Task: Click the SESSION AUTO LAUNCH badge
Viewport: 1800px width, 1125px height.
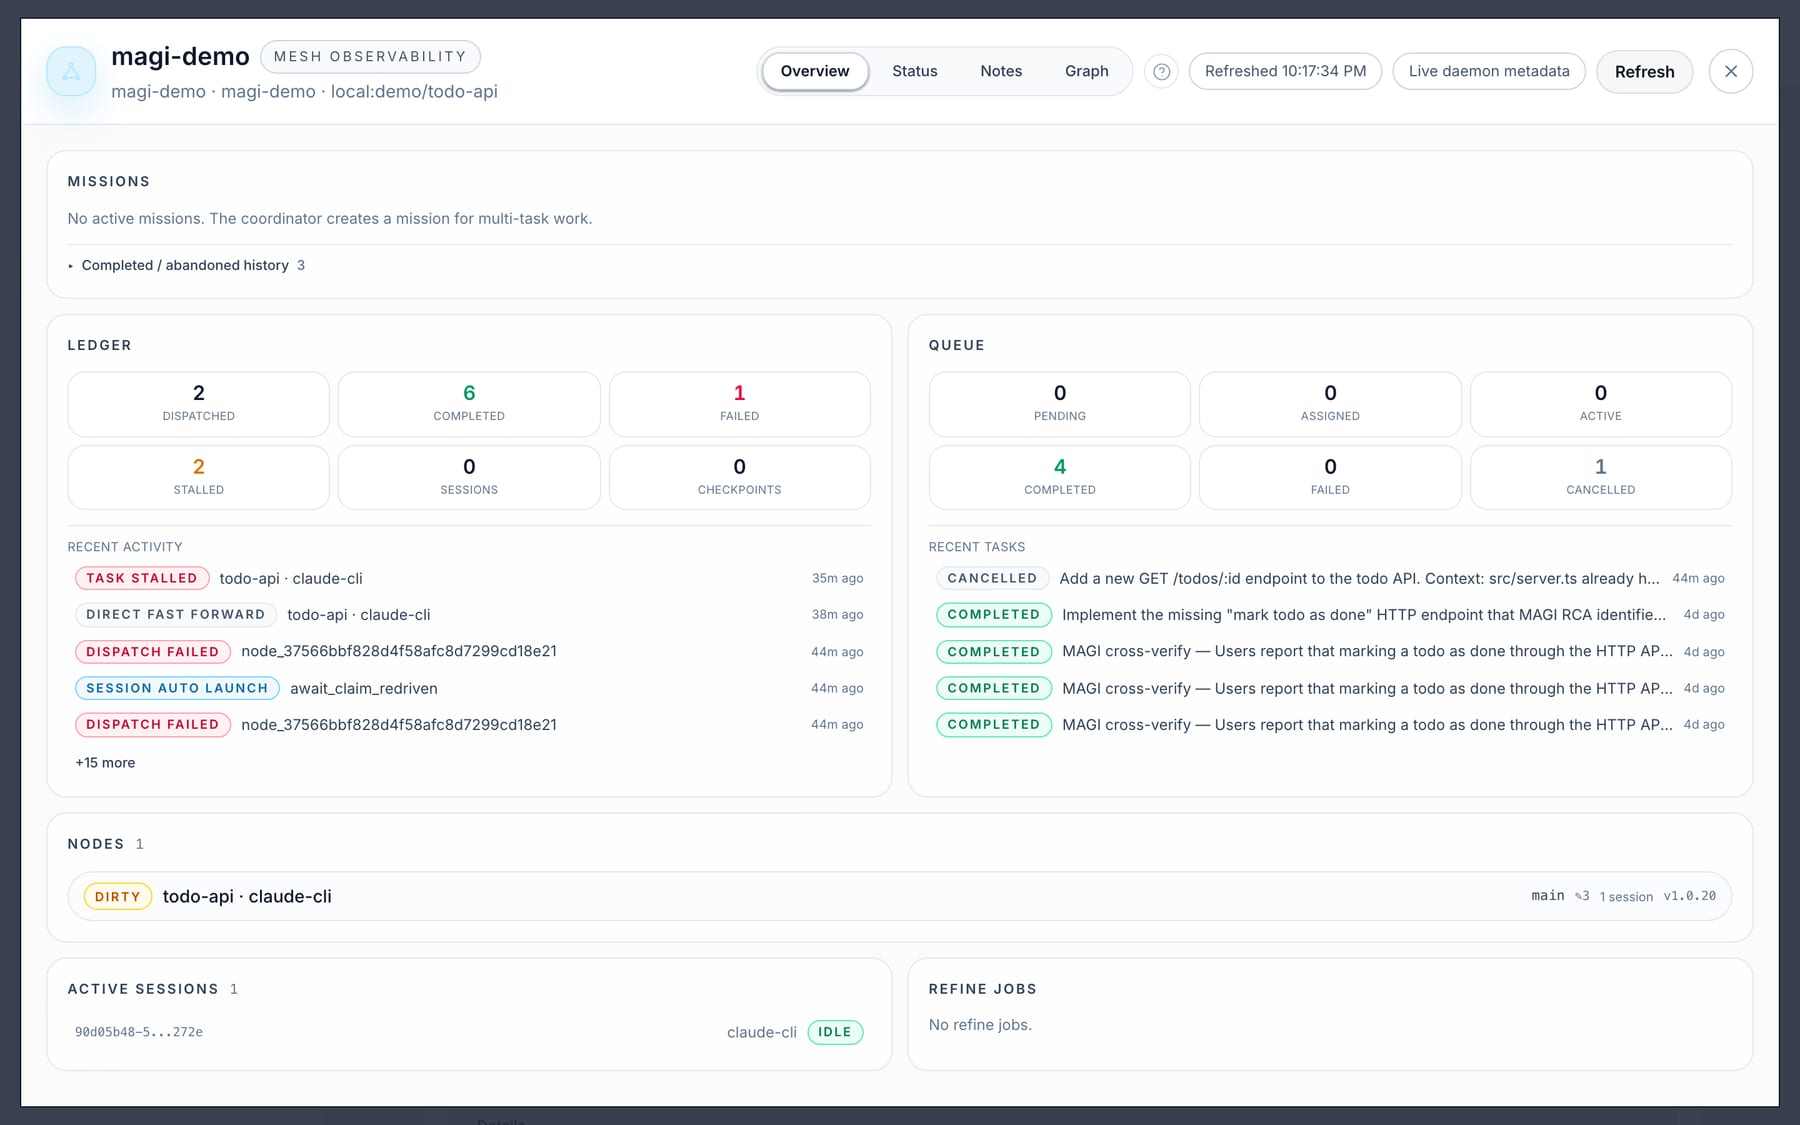Action: (177, 688)
